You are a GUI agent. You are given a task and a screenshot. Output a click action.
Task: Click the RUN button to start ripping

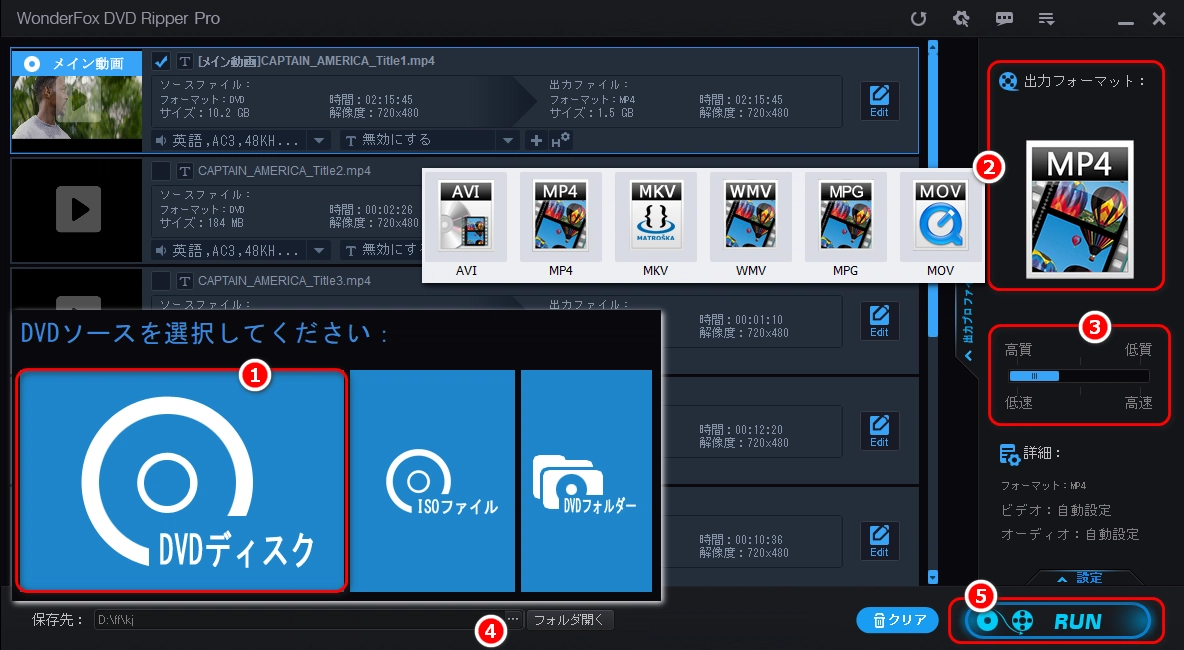[x=1057, y=621]
